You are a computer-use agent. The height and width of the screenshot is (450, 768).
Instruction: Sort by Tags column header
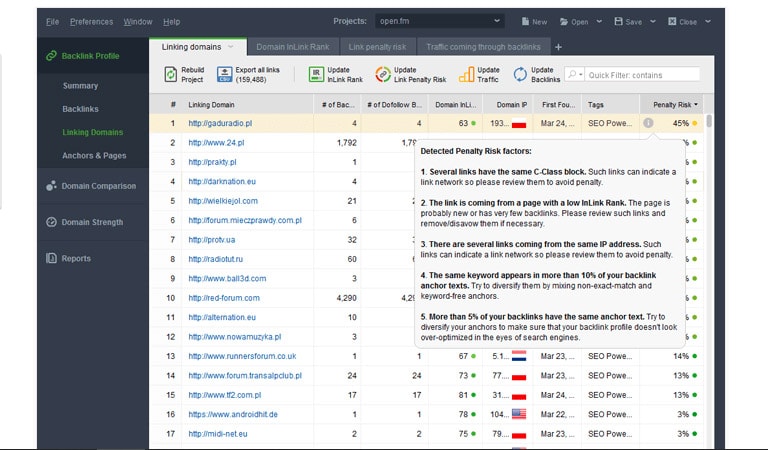(x=611, y=105)
